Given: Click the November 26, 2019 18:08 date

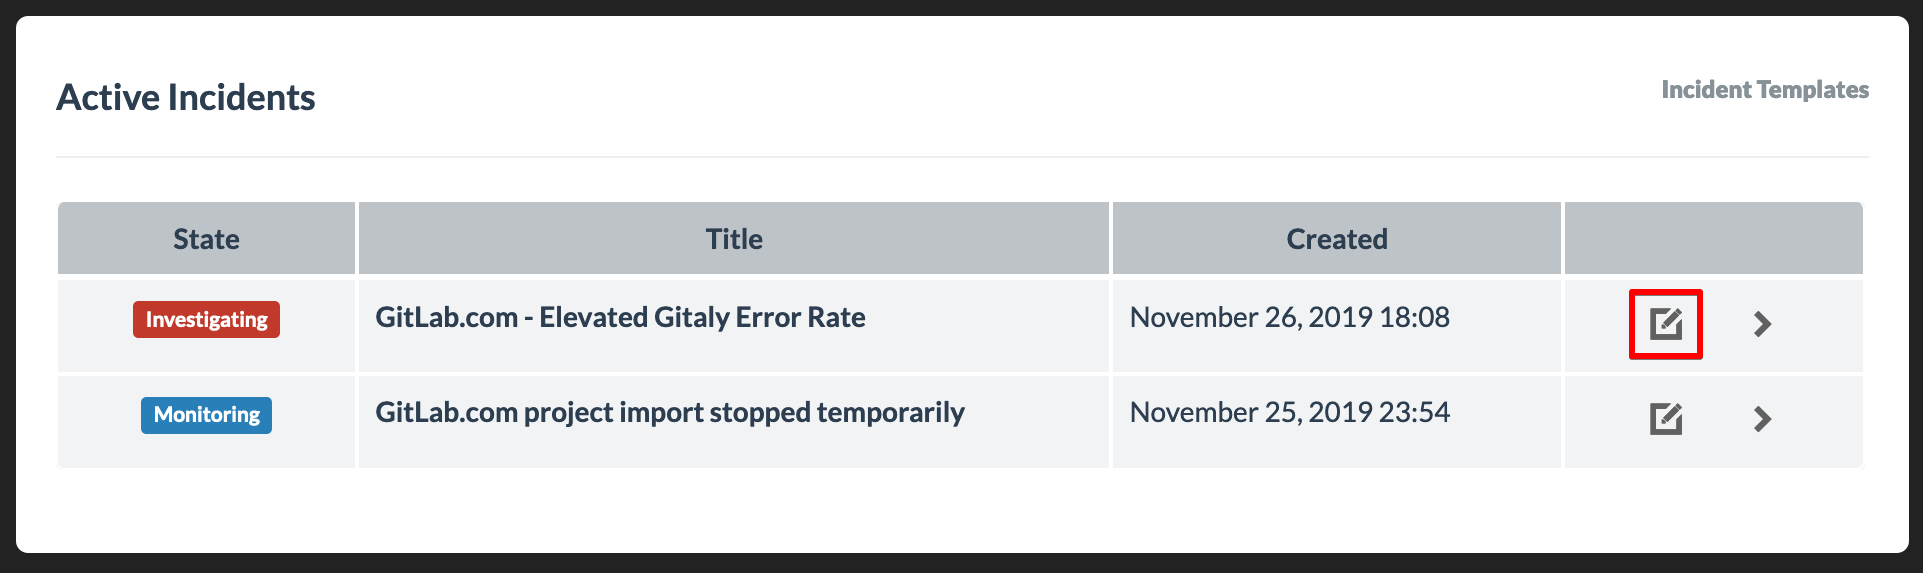Looking at the screenshot, I should coord(1289,318).
